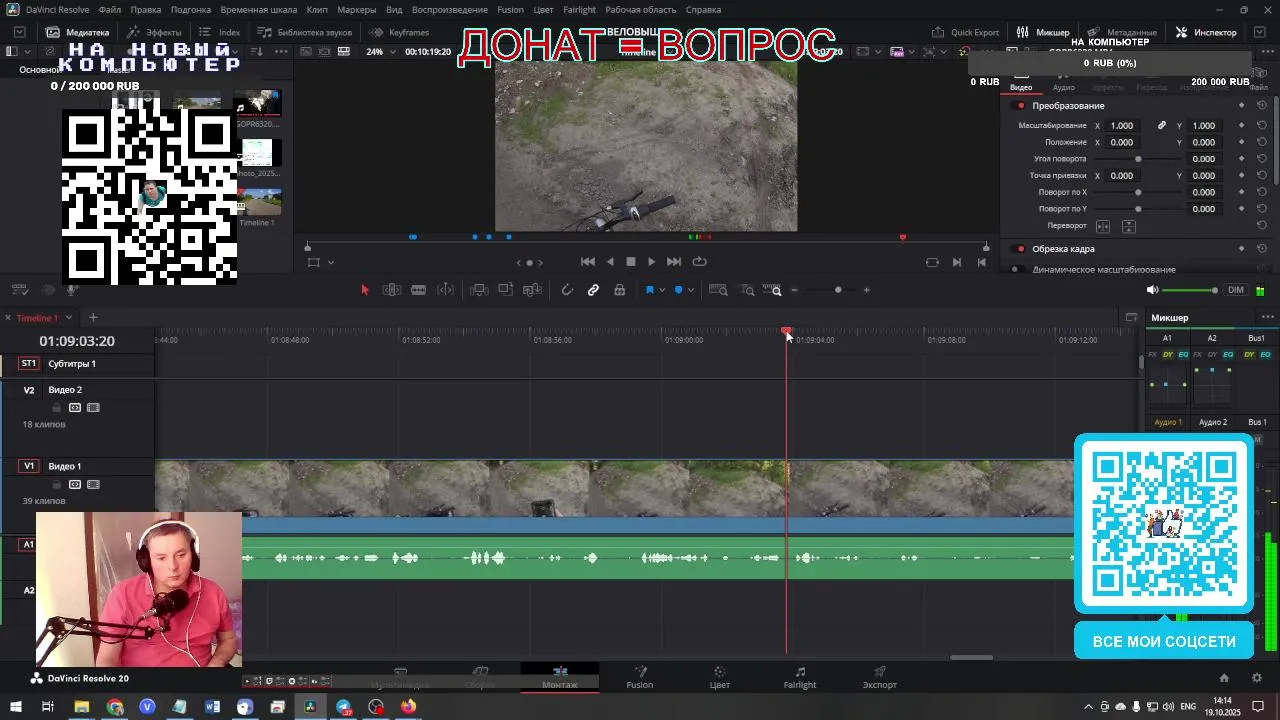Choose the Dynamic trim mode icon

click(x=446, y=290)
